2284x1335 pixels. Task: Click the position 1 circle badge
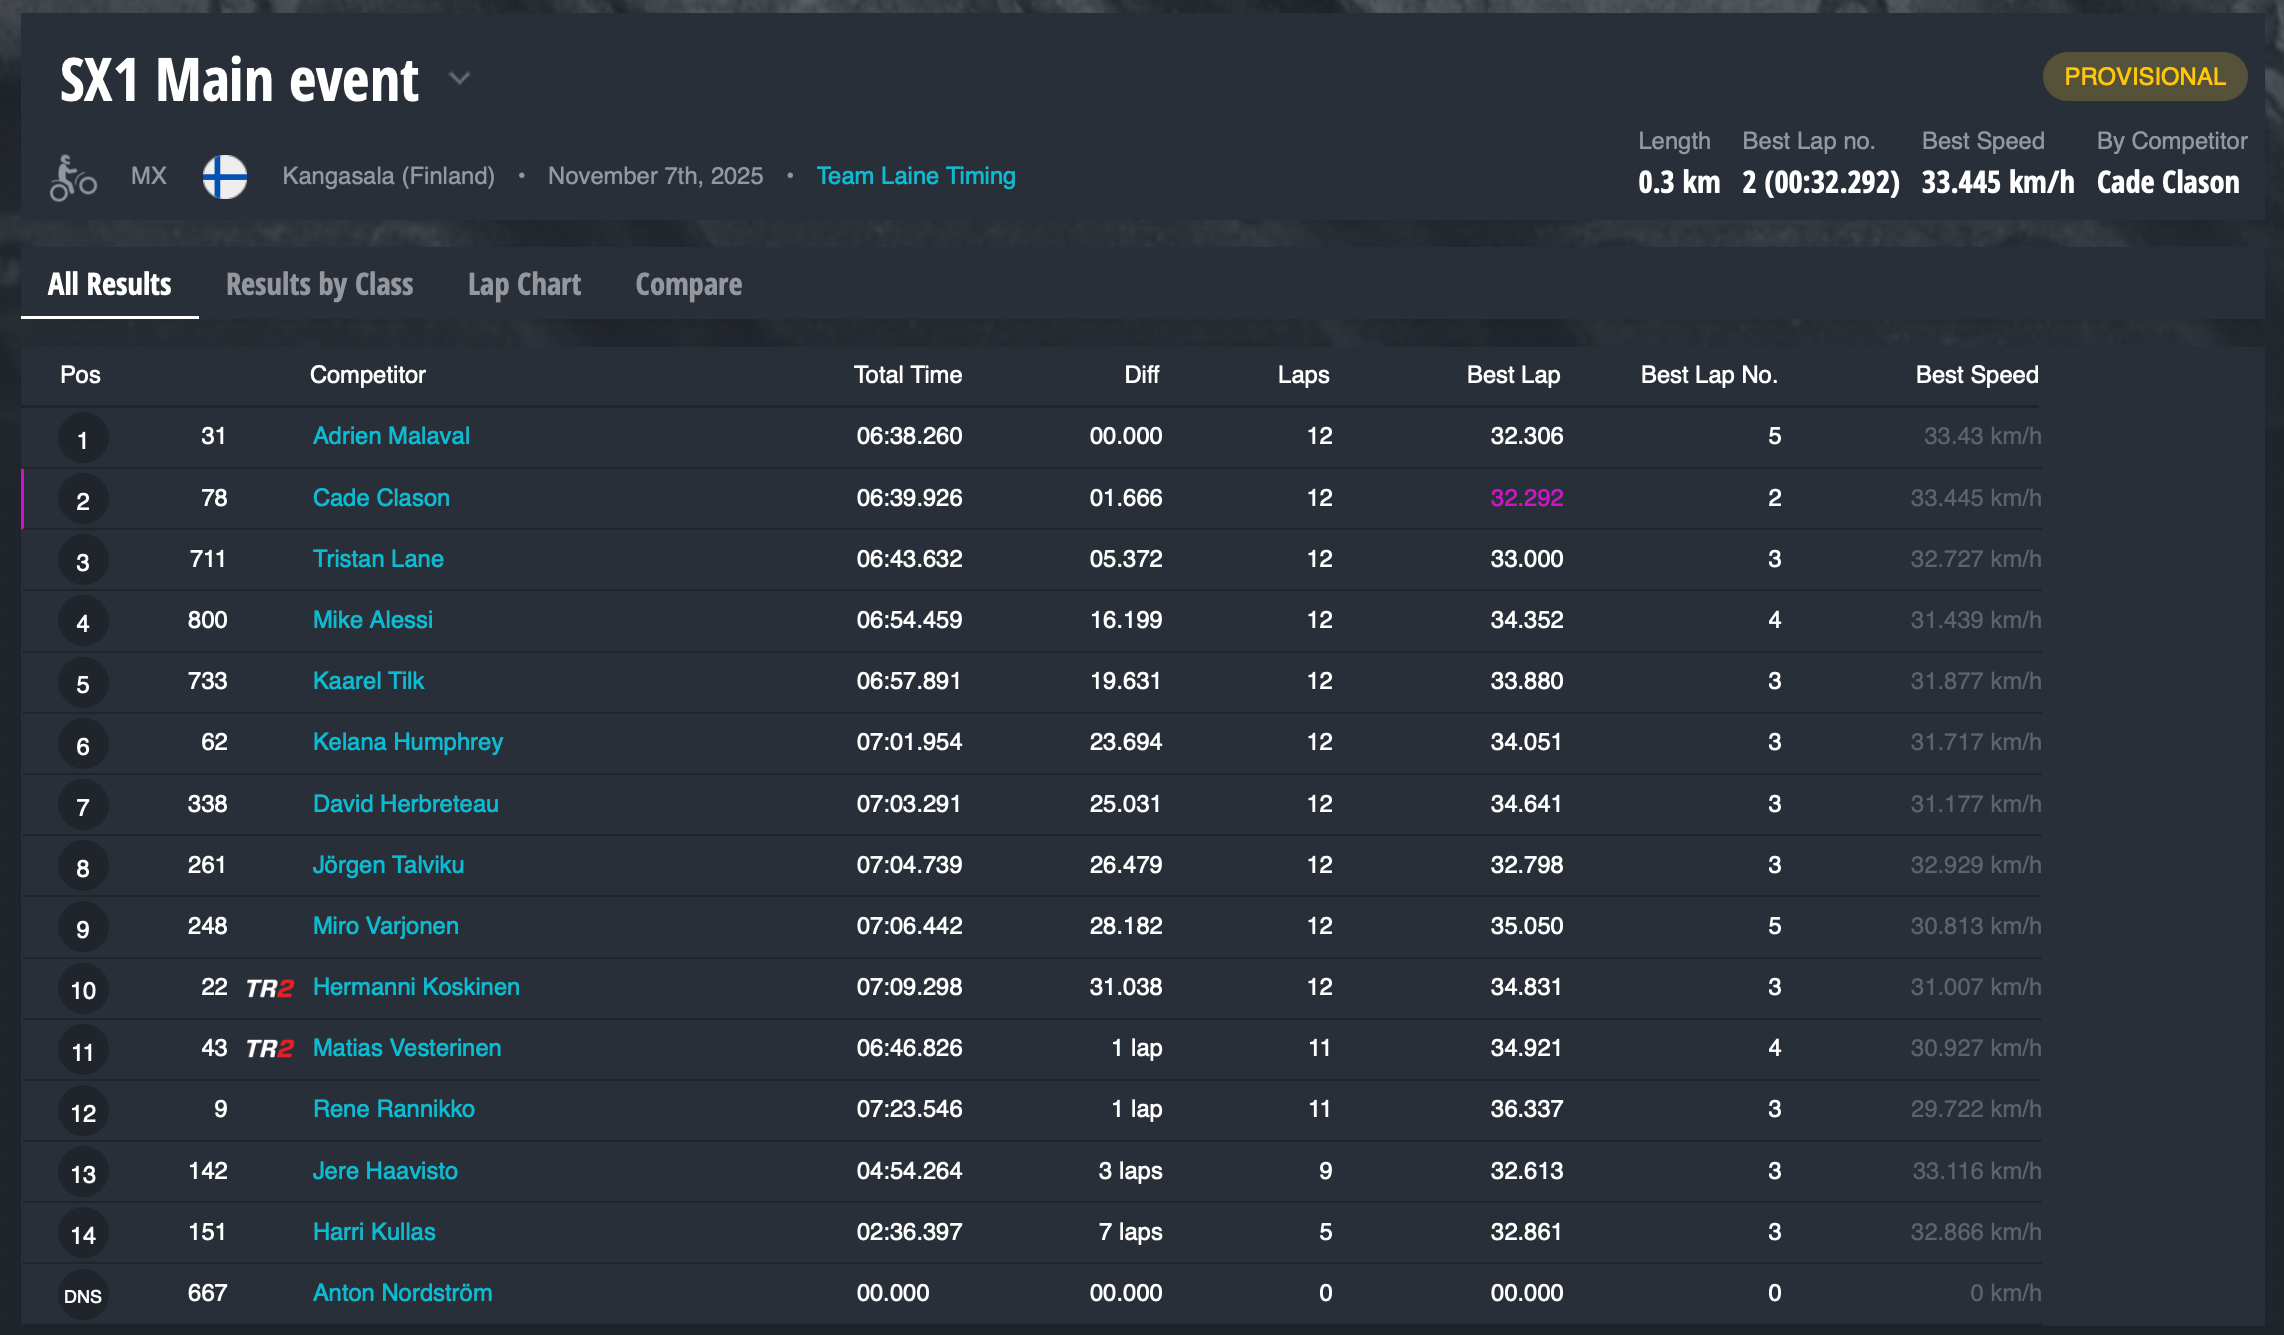(83, 439)
